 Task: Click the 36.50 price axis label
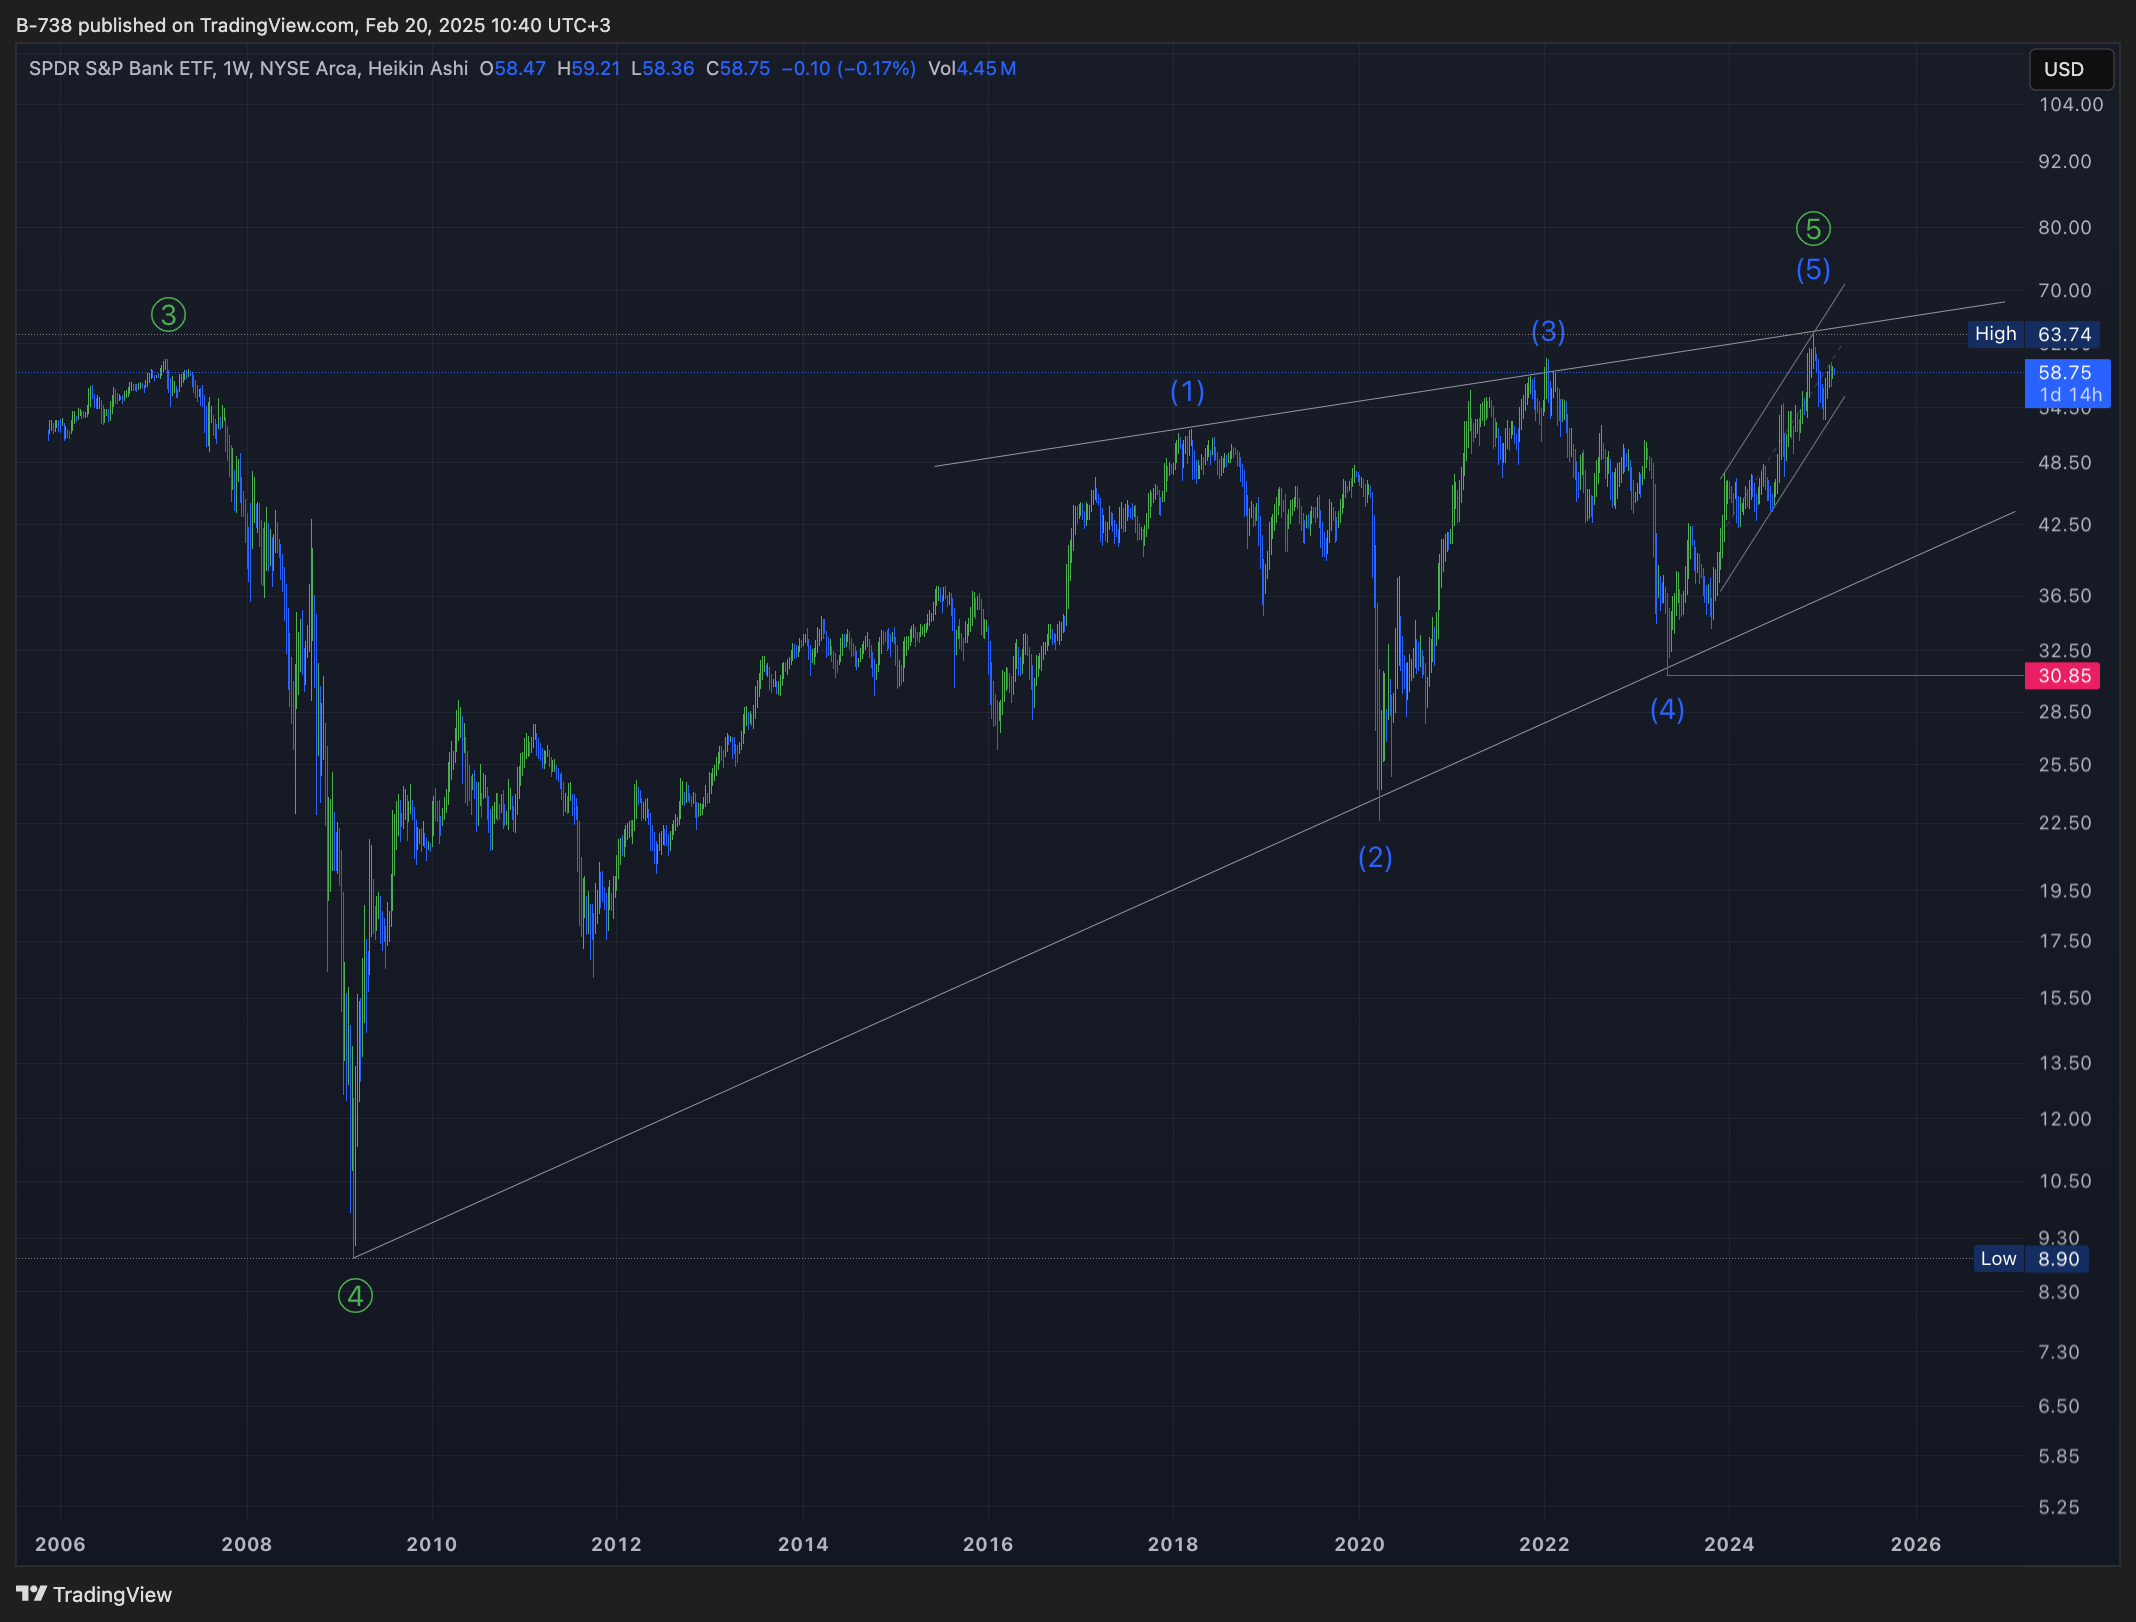(2065, 595)
